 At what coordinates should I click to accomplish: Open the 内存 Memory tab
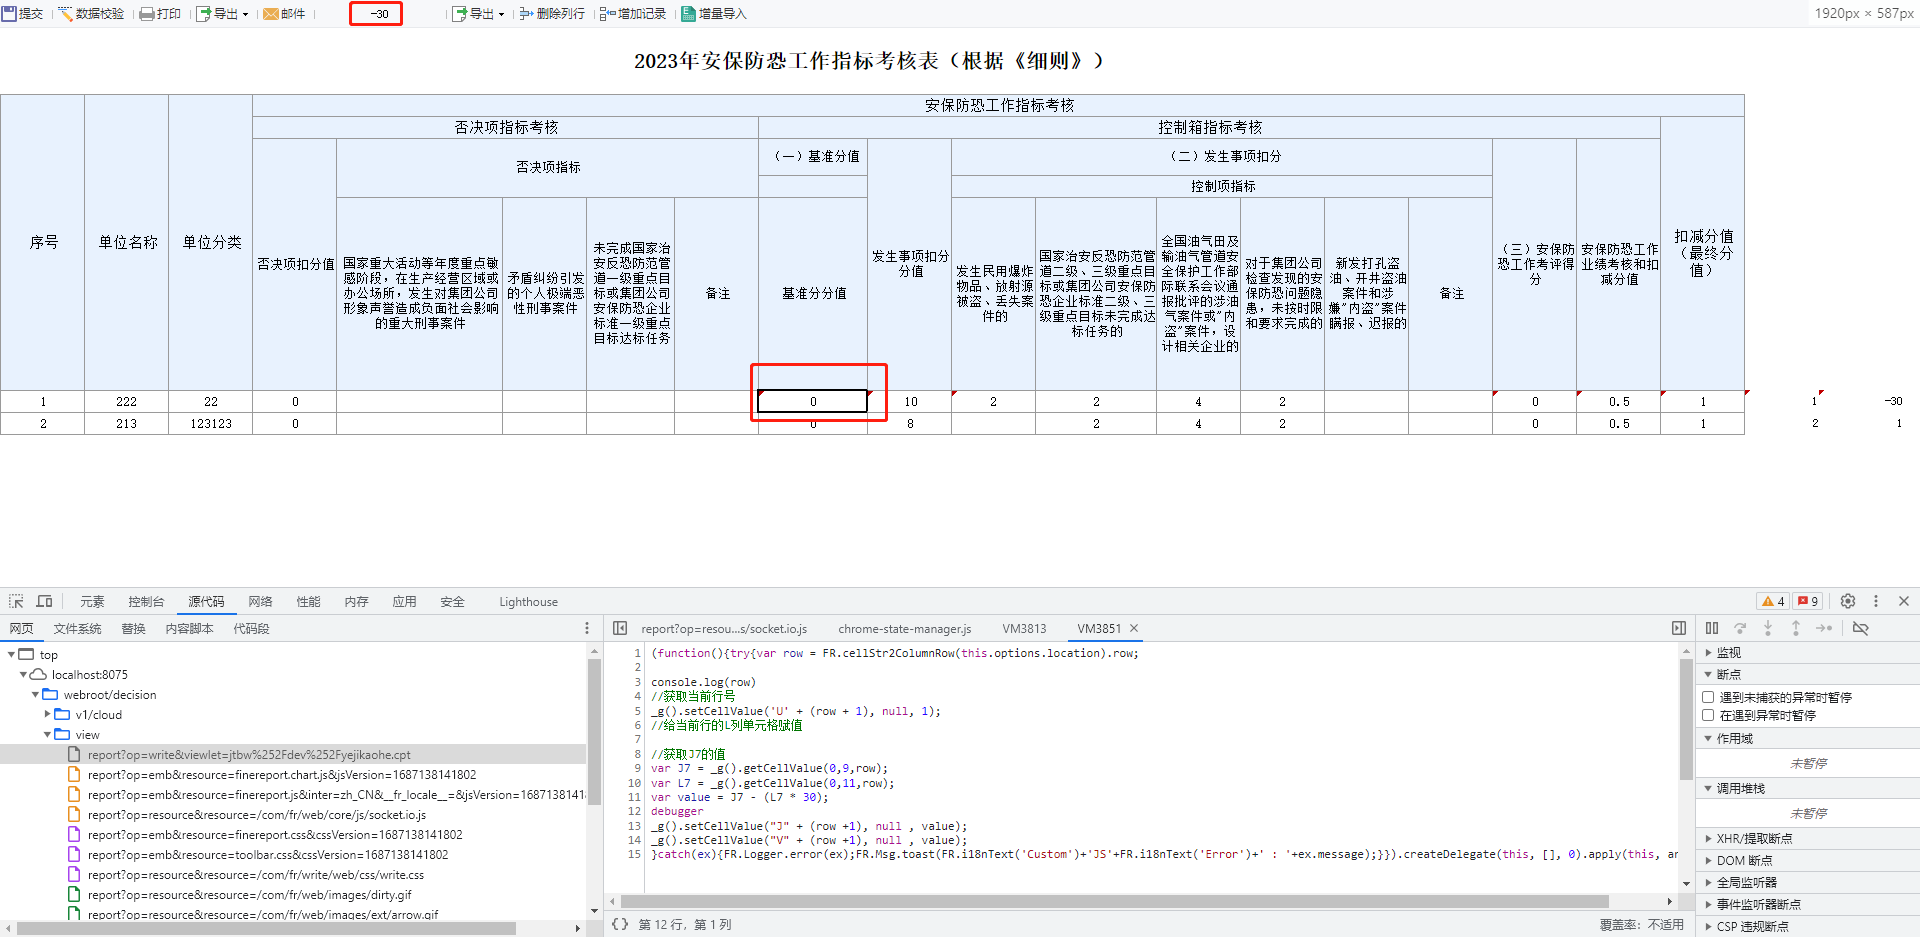click(x=356, y=601)
